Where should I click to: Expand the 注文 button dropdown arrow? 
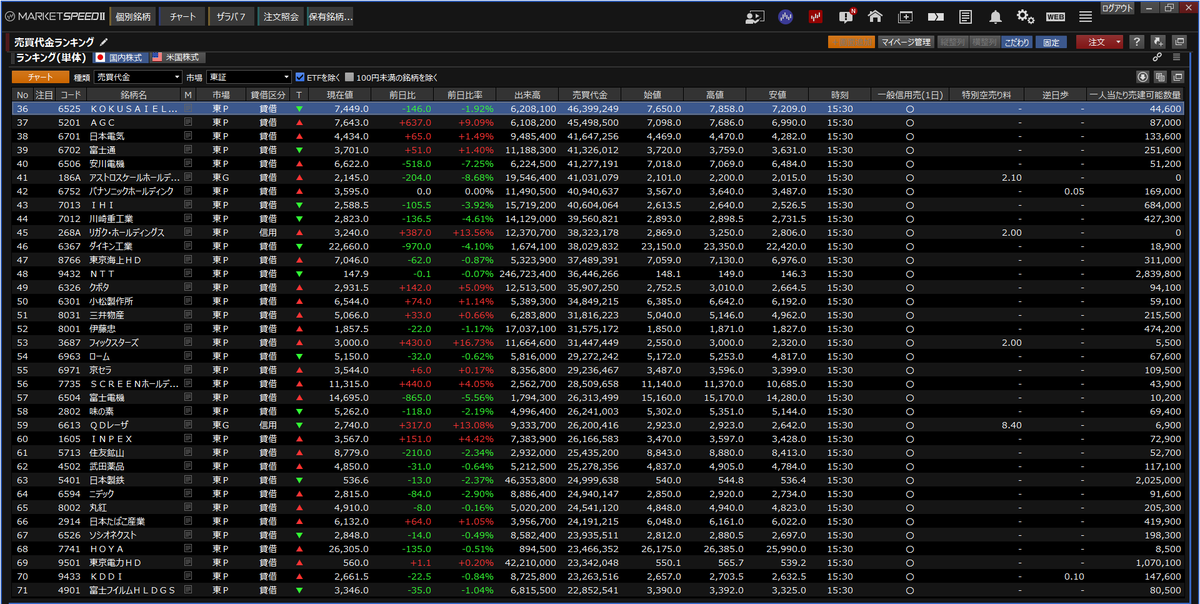1116,42
